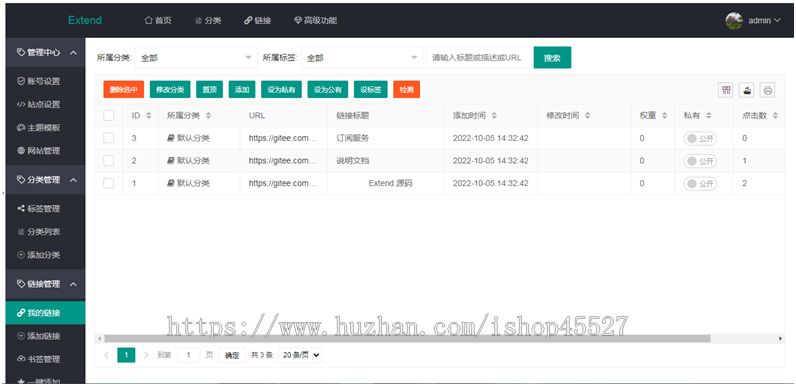Sort by 点击数 column arrows
Viewport: 796px width, 386px height.
coord(775,116)
